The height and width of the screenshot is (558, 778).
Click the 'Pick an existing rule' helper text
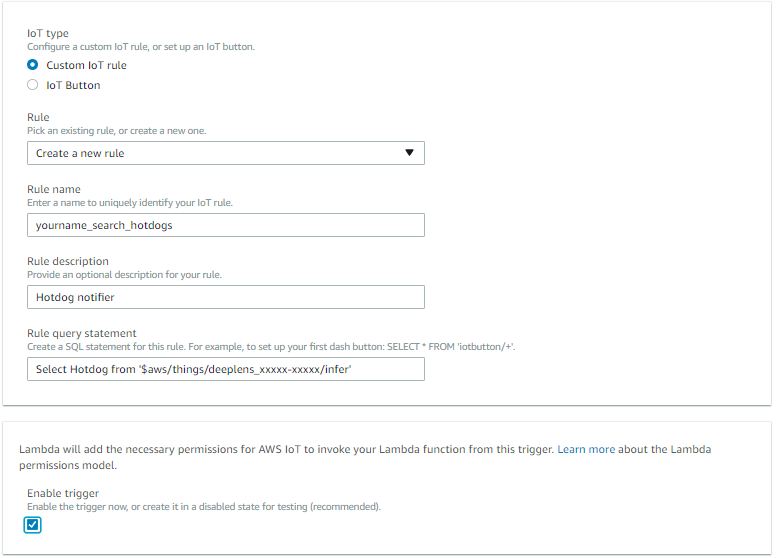[x=117, y=131]
